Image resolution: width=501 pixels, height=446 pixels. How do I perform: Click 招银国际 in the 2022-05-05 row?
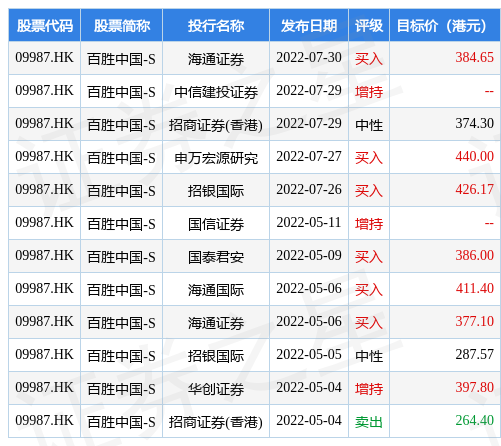point(216,356)
